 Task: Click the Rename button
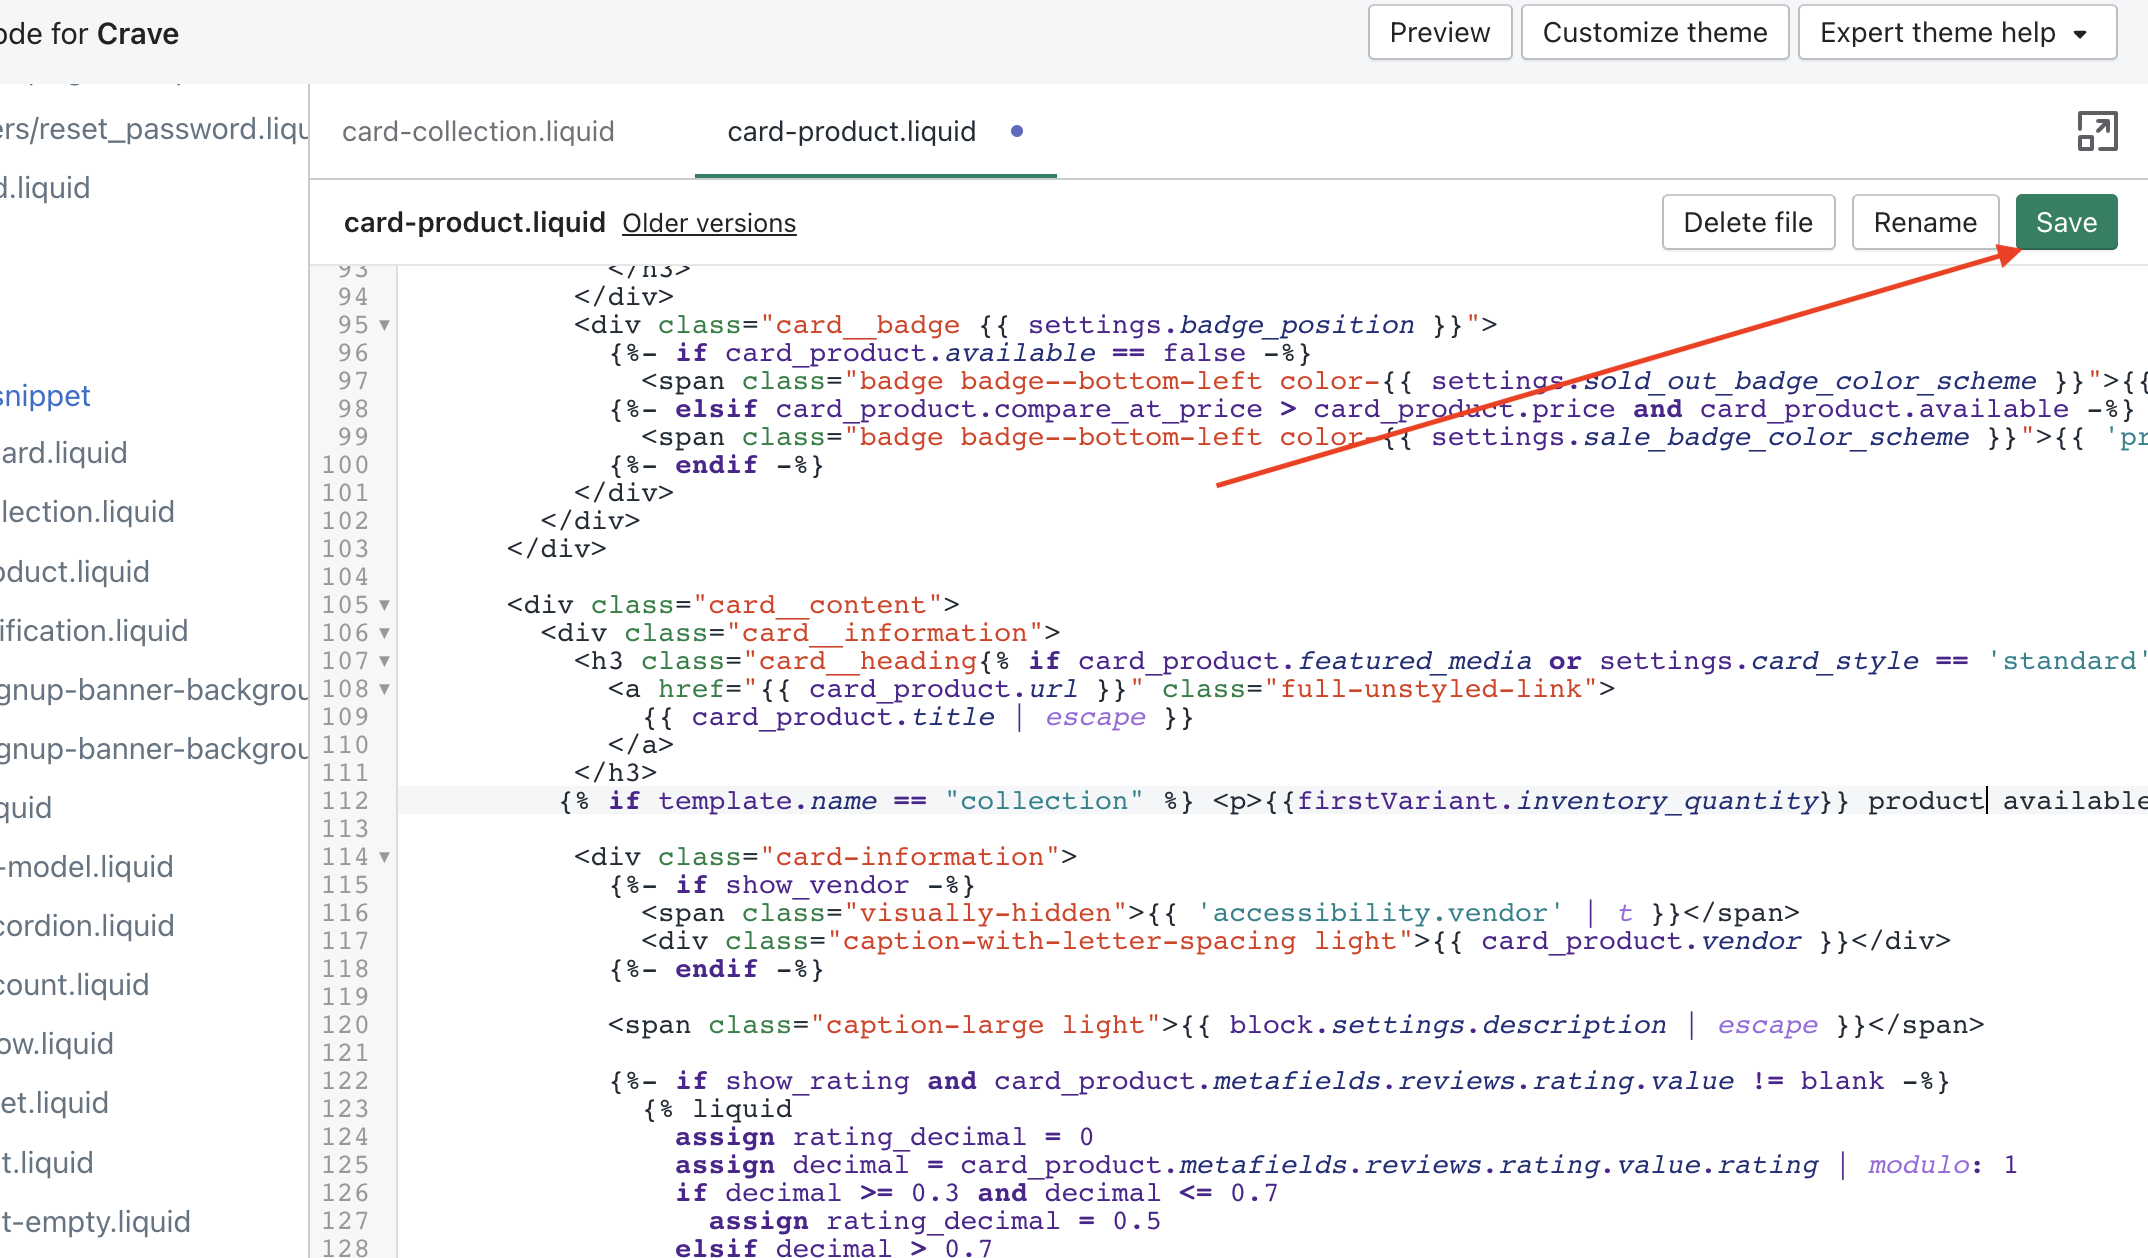pyautogui.click(x=1924, y=222)
